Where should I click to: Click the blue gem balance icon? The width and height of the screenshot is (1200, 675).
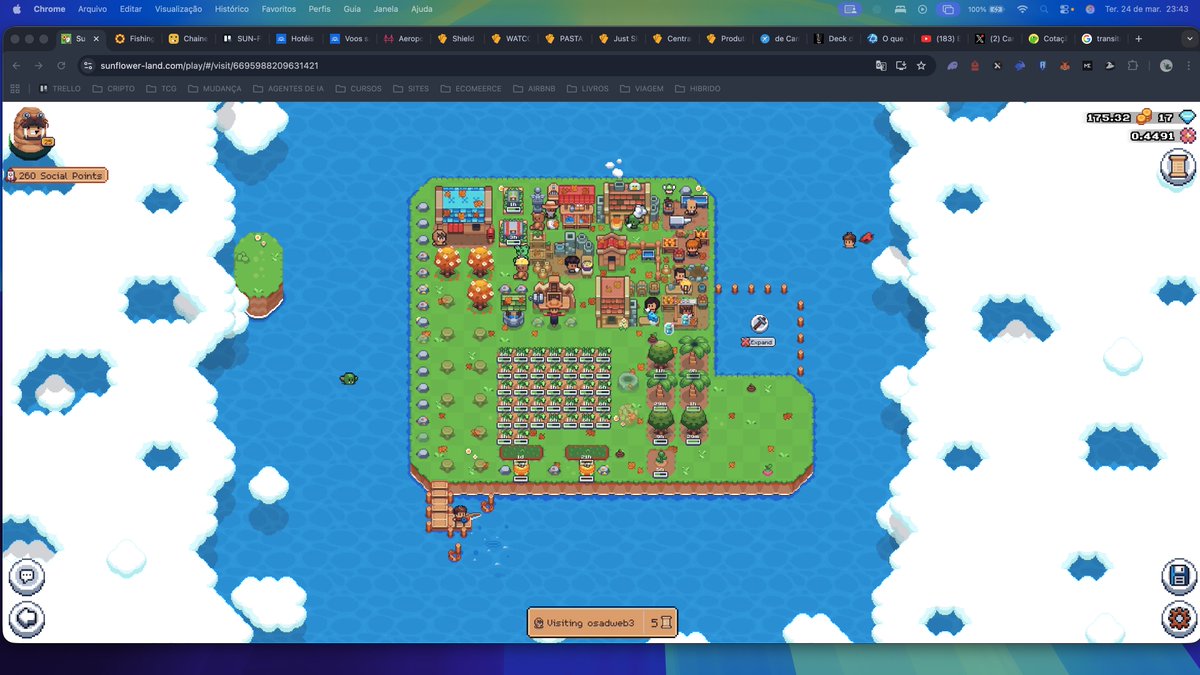(x=1187, y=117)
